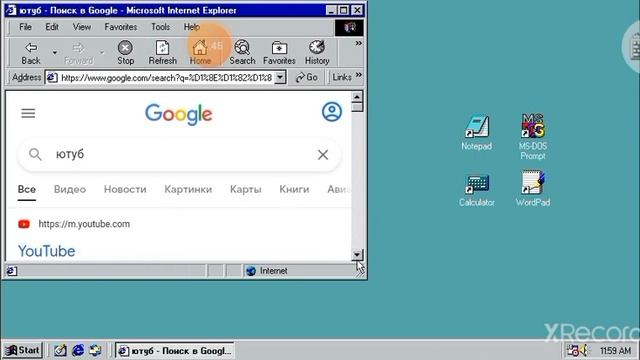Select the Все results tab
This screenshot has width=640, height=360.
pos(27,189)
